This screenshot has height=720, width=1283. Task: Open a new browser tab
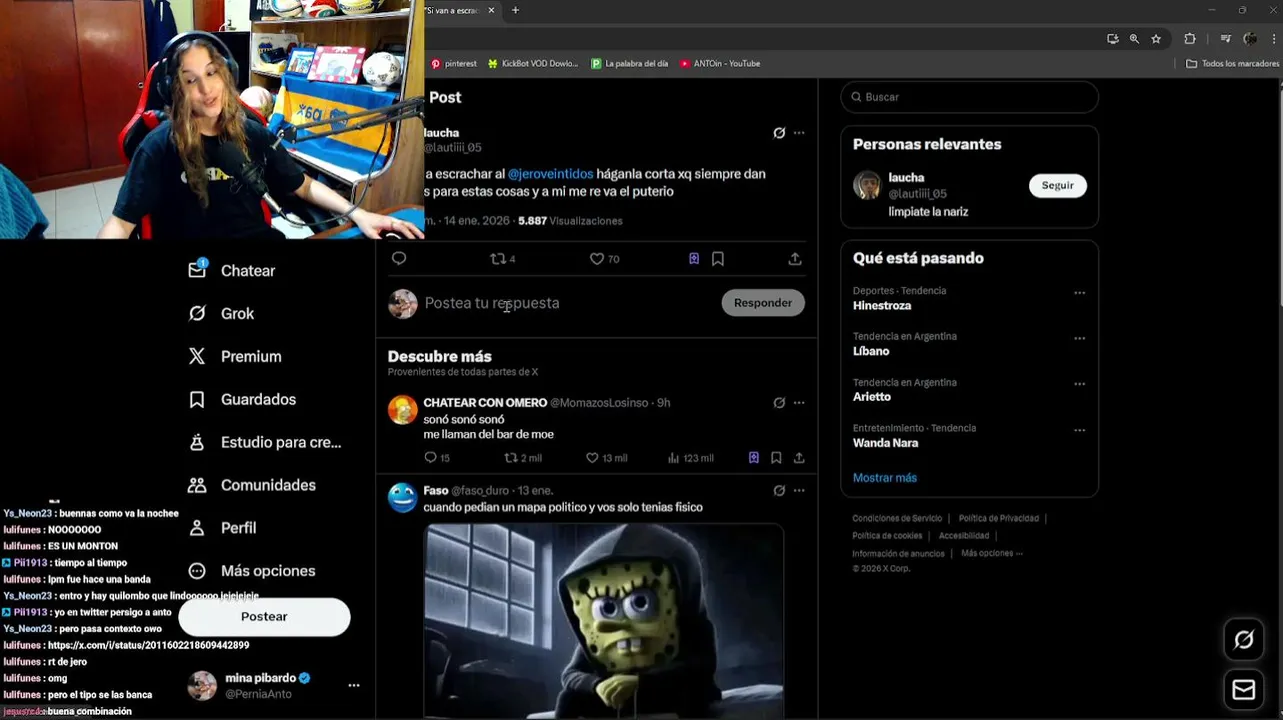point(516,11)
